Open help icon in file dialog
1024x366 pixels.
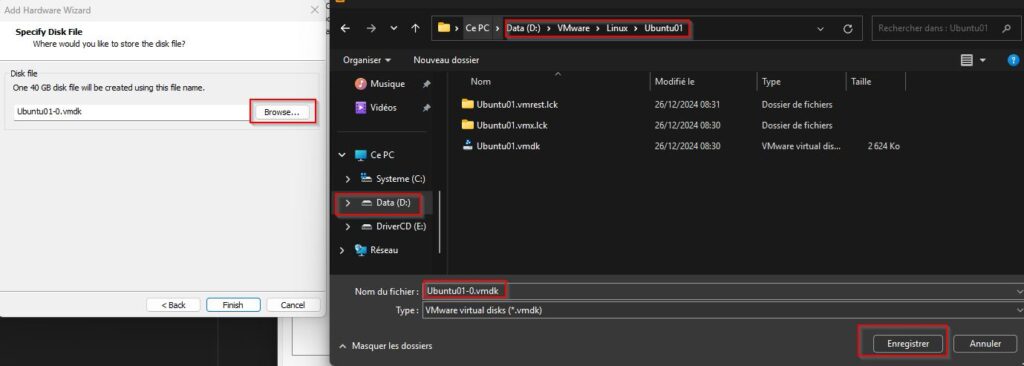tap(1013, 60)
